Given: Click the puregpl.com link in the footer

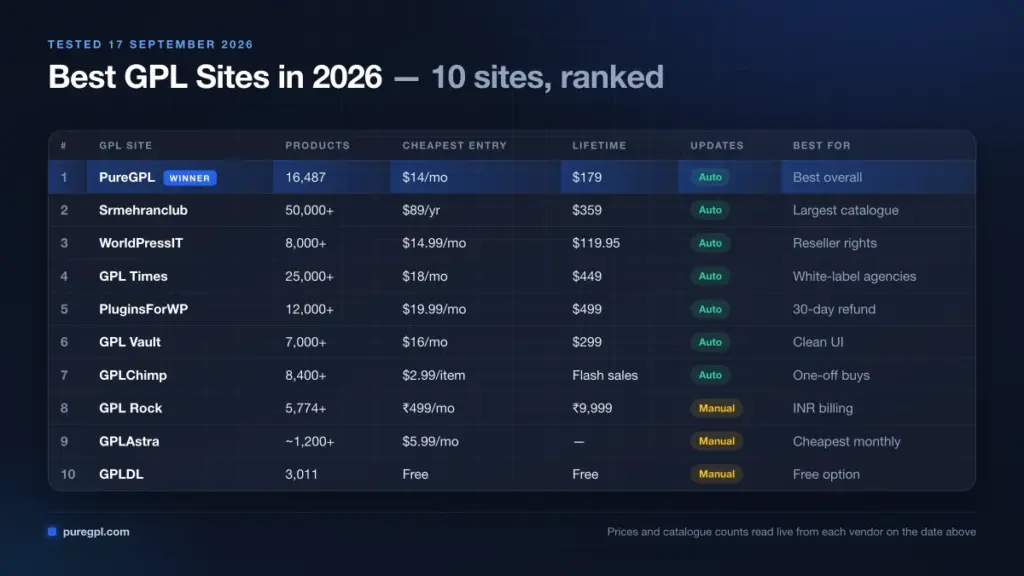Looking at the screenshot, I should 96,532.
